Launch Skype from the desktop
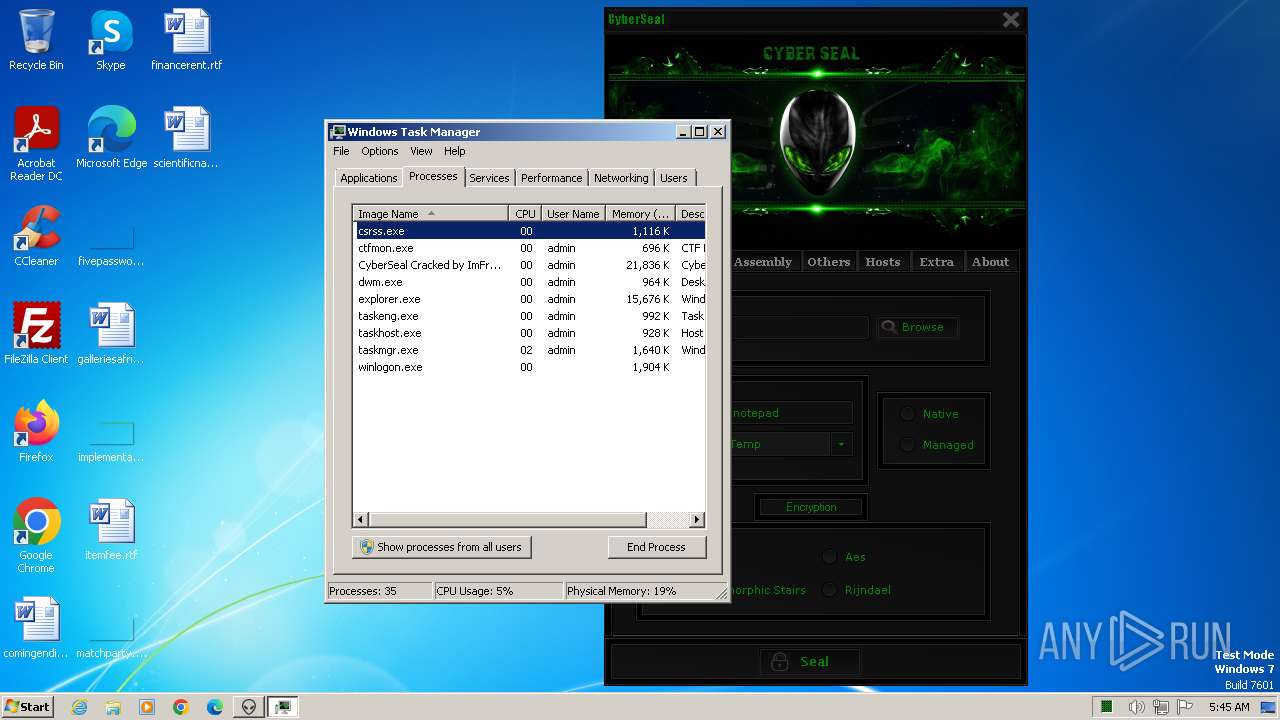 pyautogui.click(x=110, y=40)
